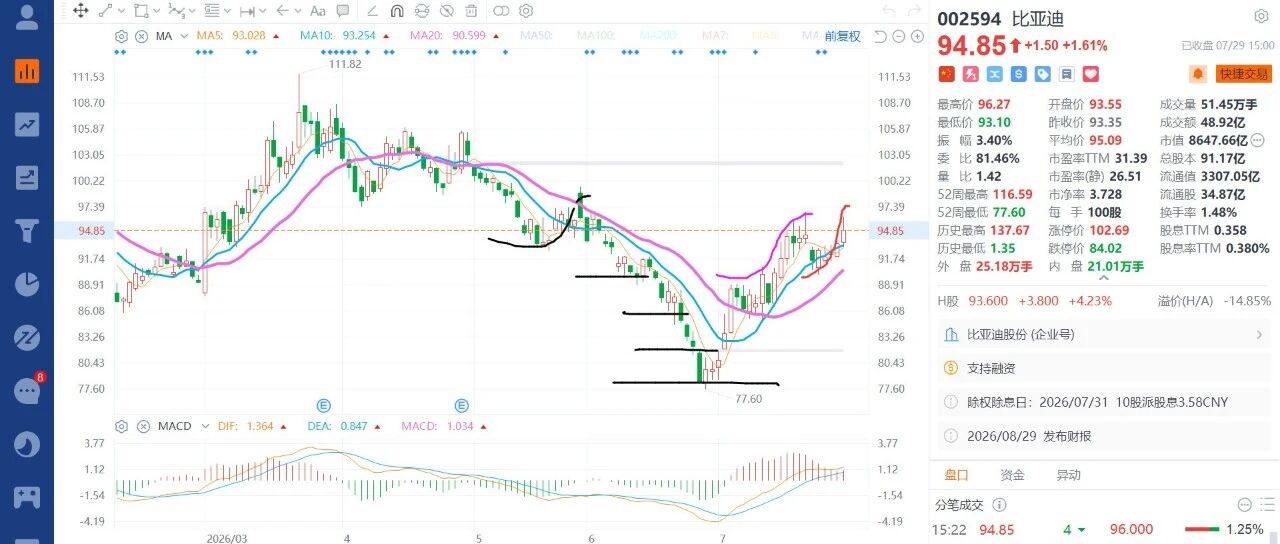Expand trend line tool dropdown arrow
Viewport: 1280px width, 544px height.
click(120, 13)
